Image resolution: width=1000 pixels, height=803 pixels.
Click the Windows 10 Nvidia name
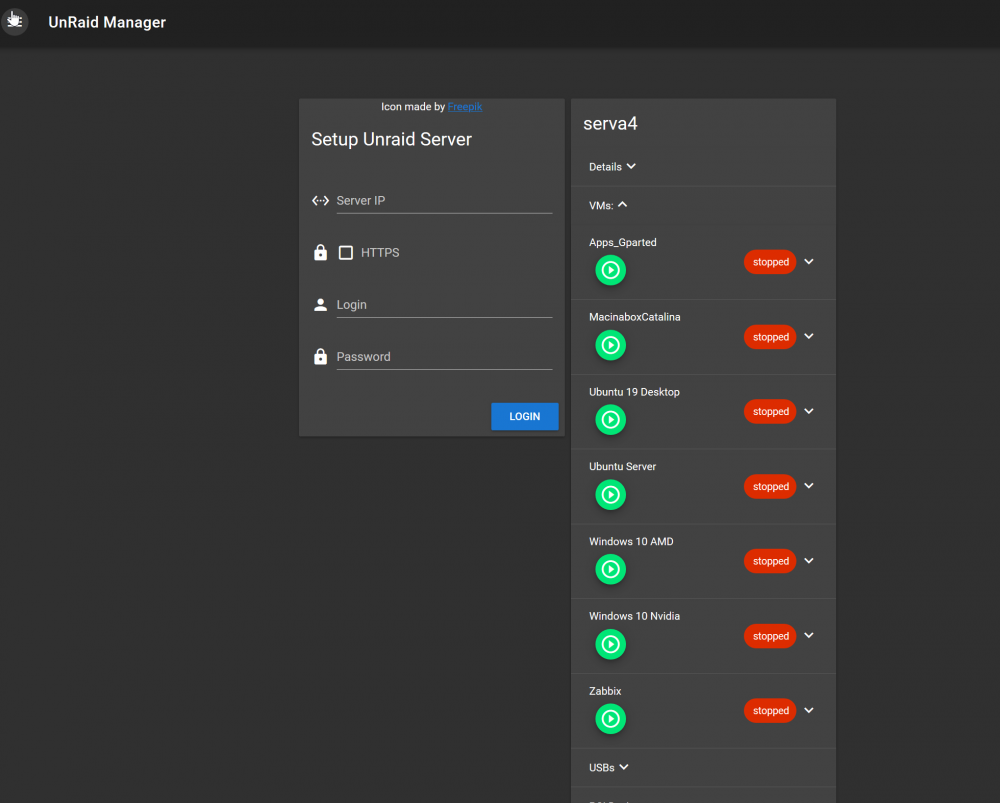(x=634, y=616)
